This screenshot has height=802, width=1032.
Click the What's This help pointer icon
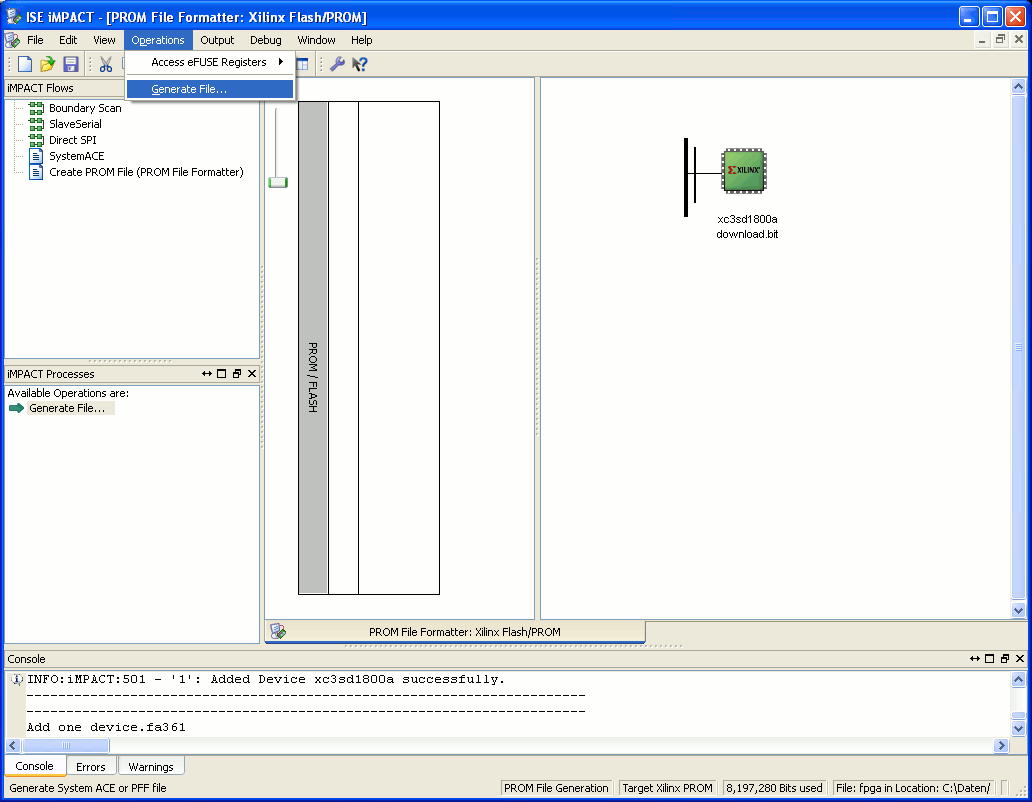click(359, 64)
